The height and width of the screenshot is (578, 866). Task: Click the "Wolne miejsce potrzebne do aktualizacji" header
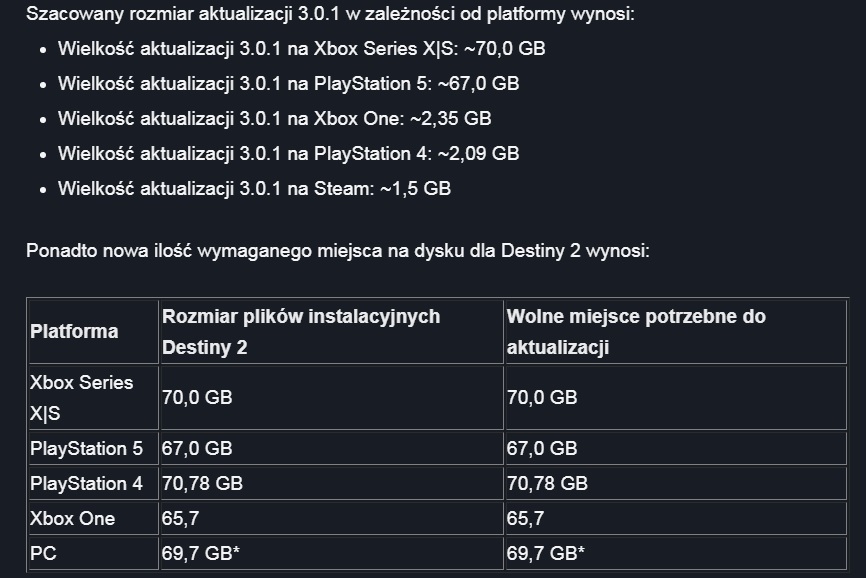click(x=636, y=331)
